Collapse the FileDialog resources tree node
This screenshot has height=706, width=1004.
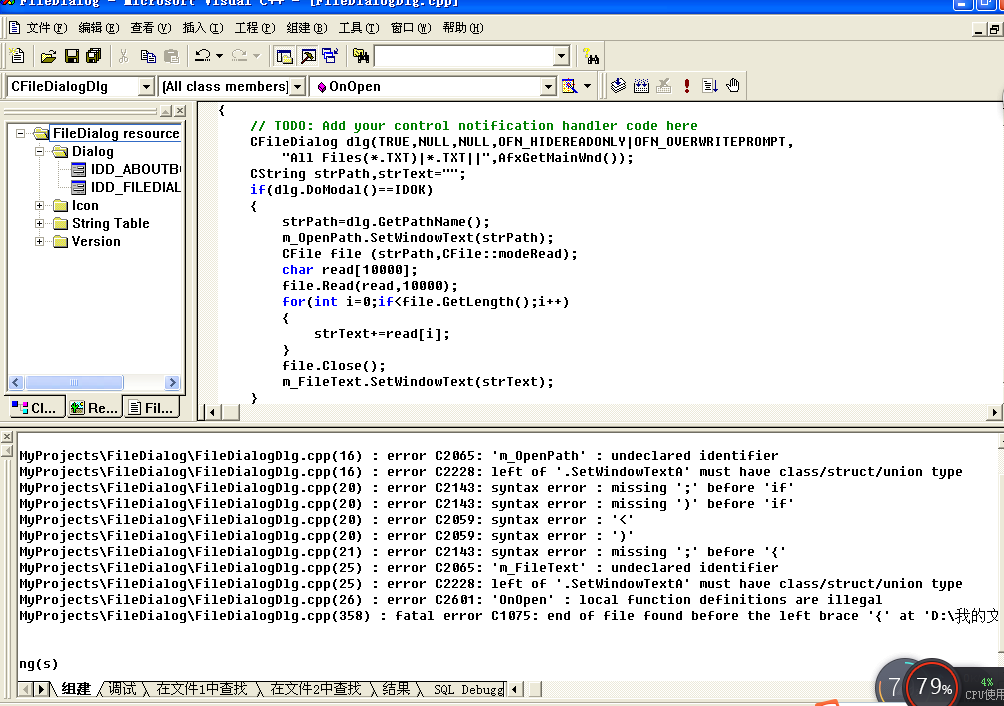pos(20,133)
